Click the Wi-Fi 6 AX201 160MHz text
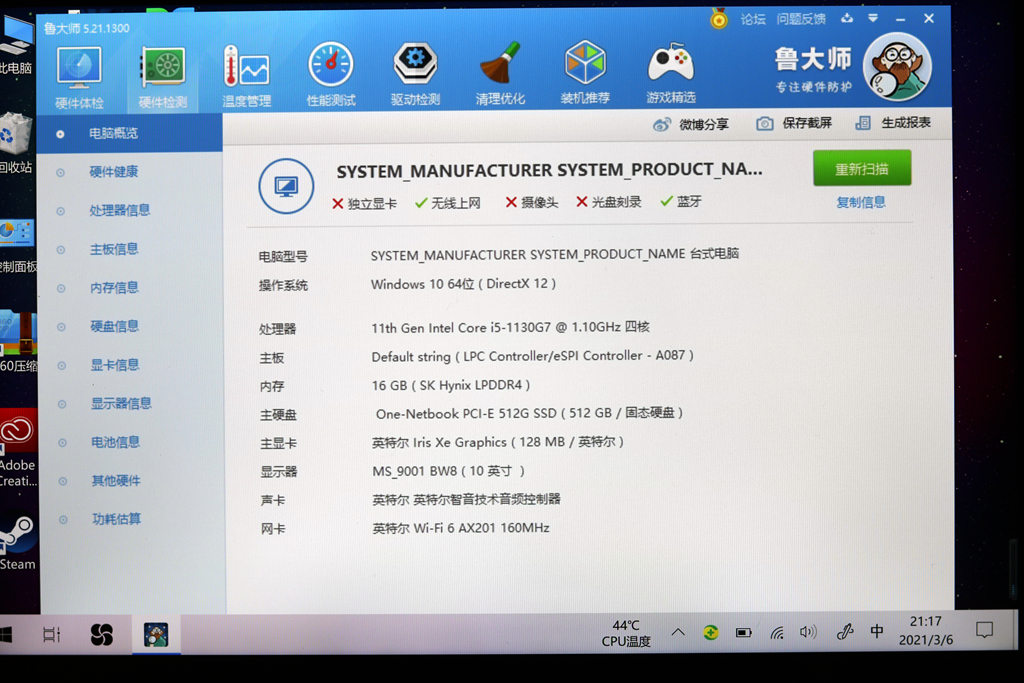Image resolution: width=1024 pixels, height=683 pixels. 460,528
